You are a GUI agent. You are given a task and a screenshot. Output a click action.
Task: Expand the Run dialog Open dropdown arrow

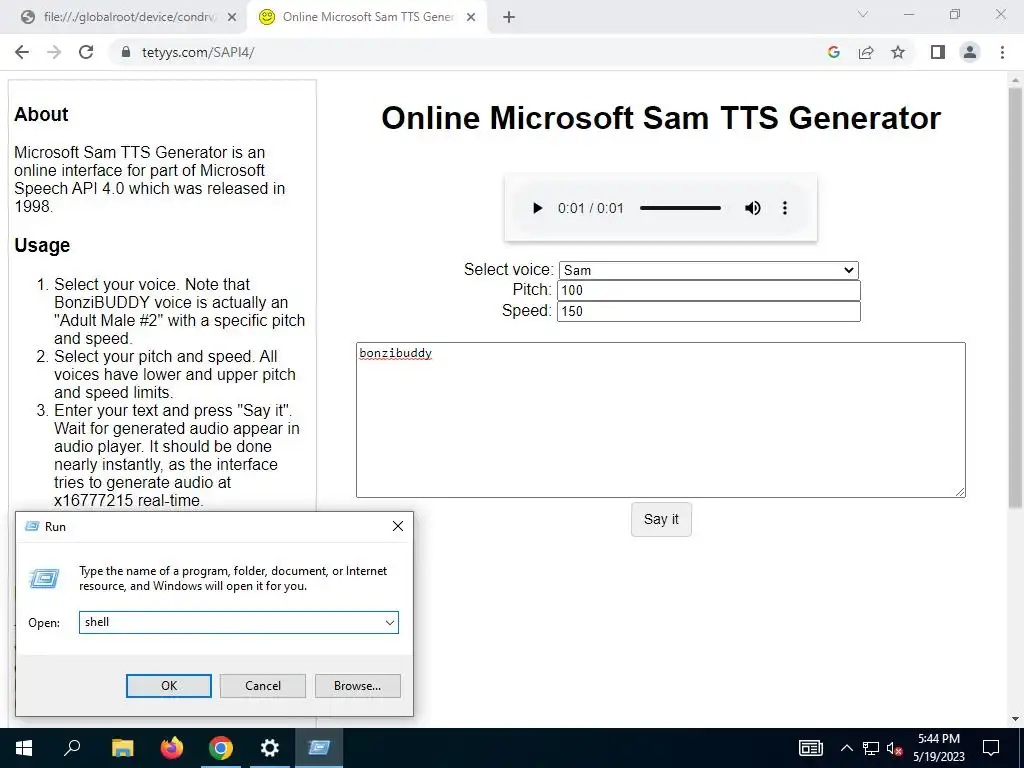coord(390,622)
